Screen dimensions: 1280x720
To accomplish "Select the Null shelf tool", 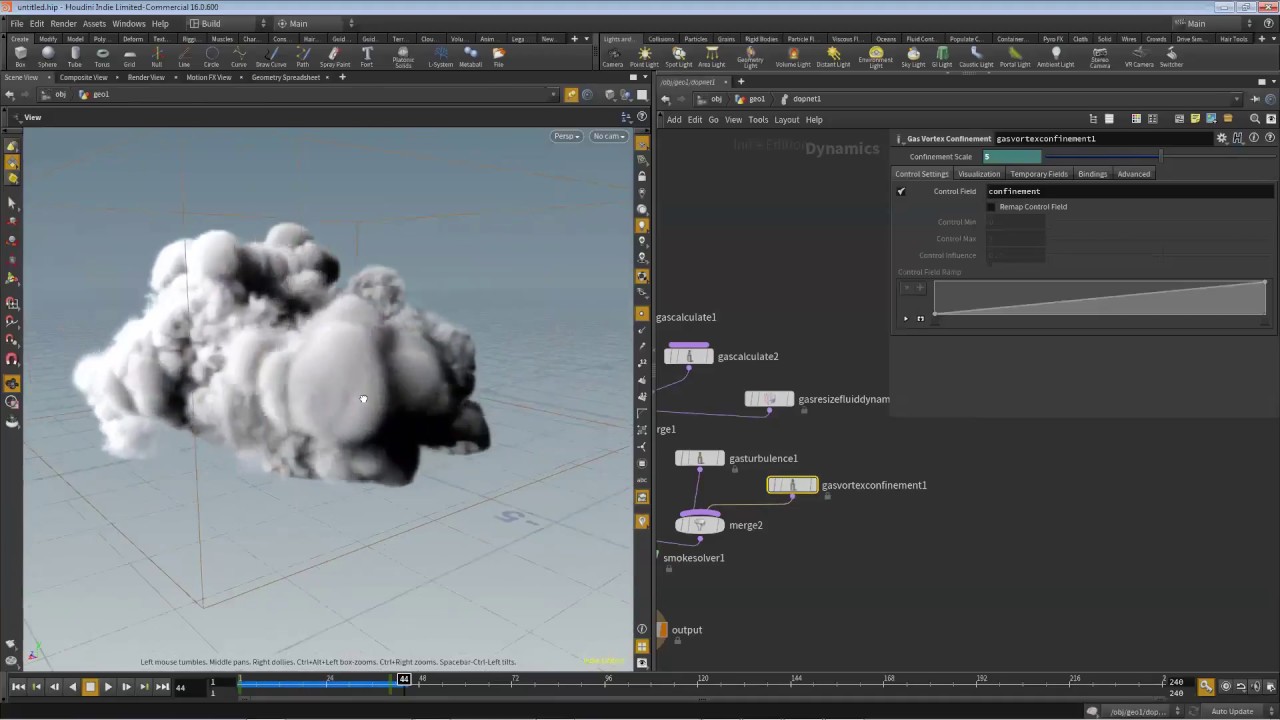I will coord(156,56).
